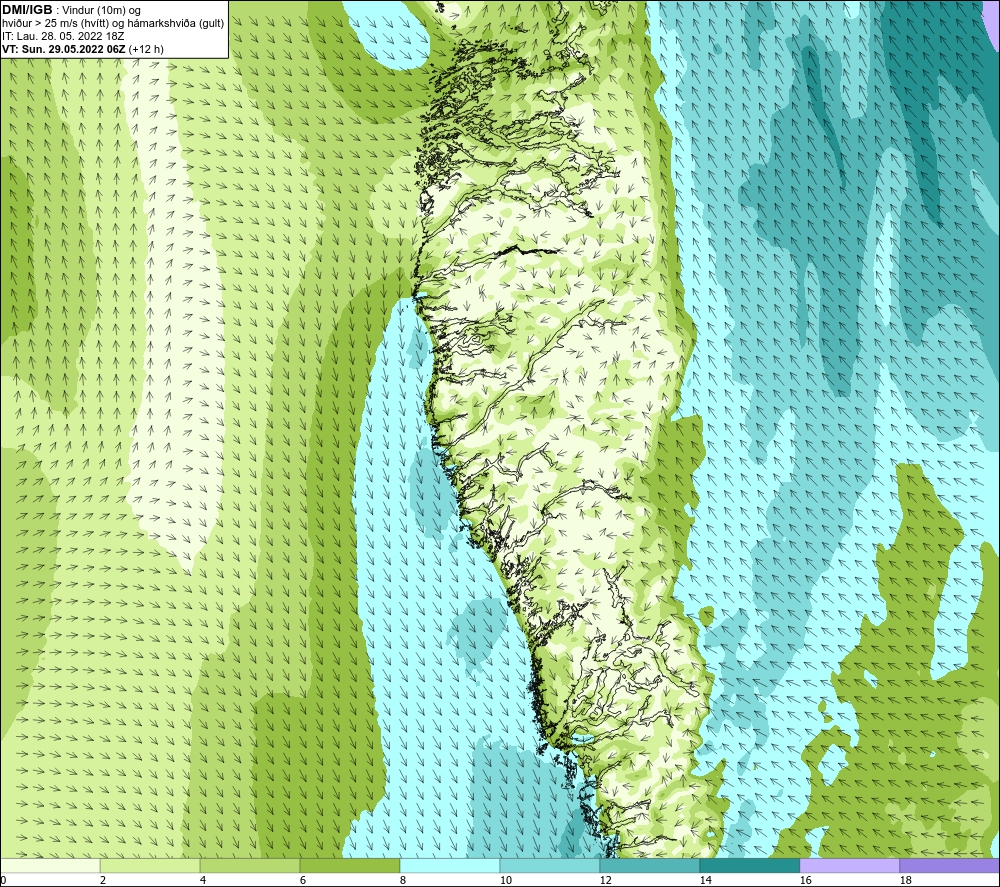Click the 'IT: Lau. 28. 05. 2022 18Z' line

(63, 36)
